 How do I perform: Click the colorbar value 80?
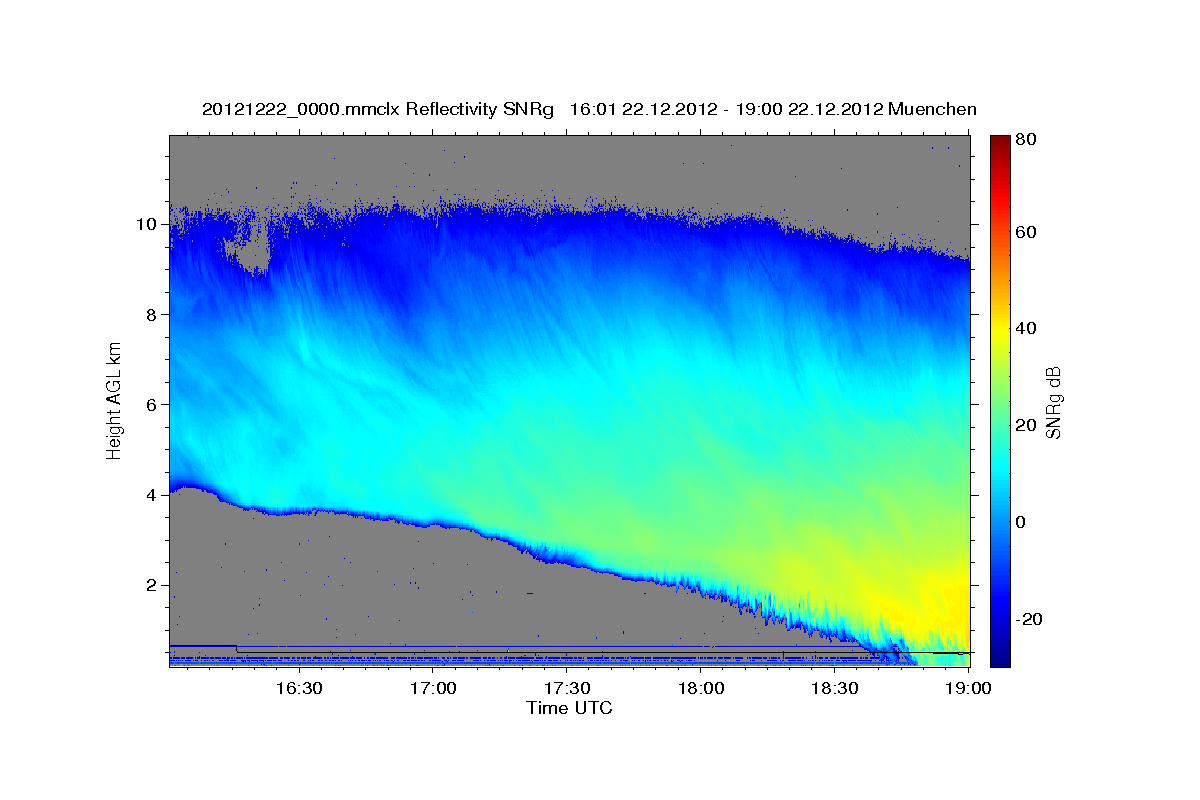(1025, 140)
